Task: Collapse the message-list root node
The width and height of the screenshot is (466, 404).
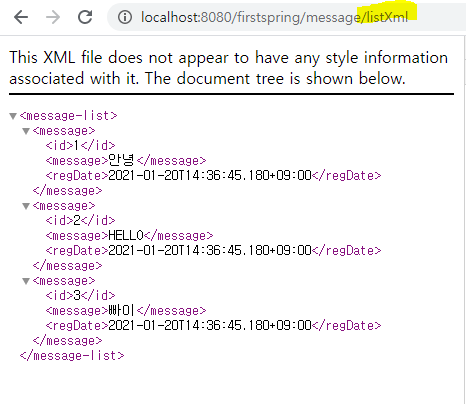Action: (x=13, y=116)
